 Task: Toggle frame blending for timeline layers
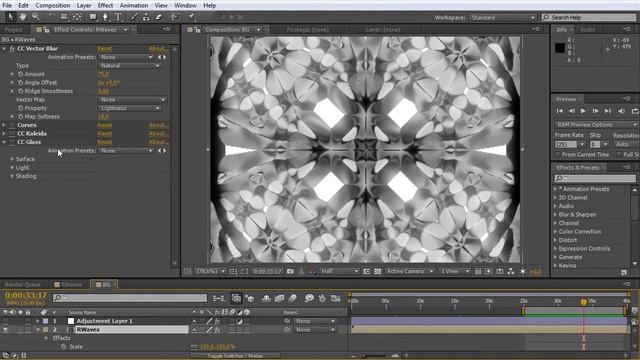280,298
